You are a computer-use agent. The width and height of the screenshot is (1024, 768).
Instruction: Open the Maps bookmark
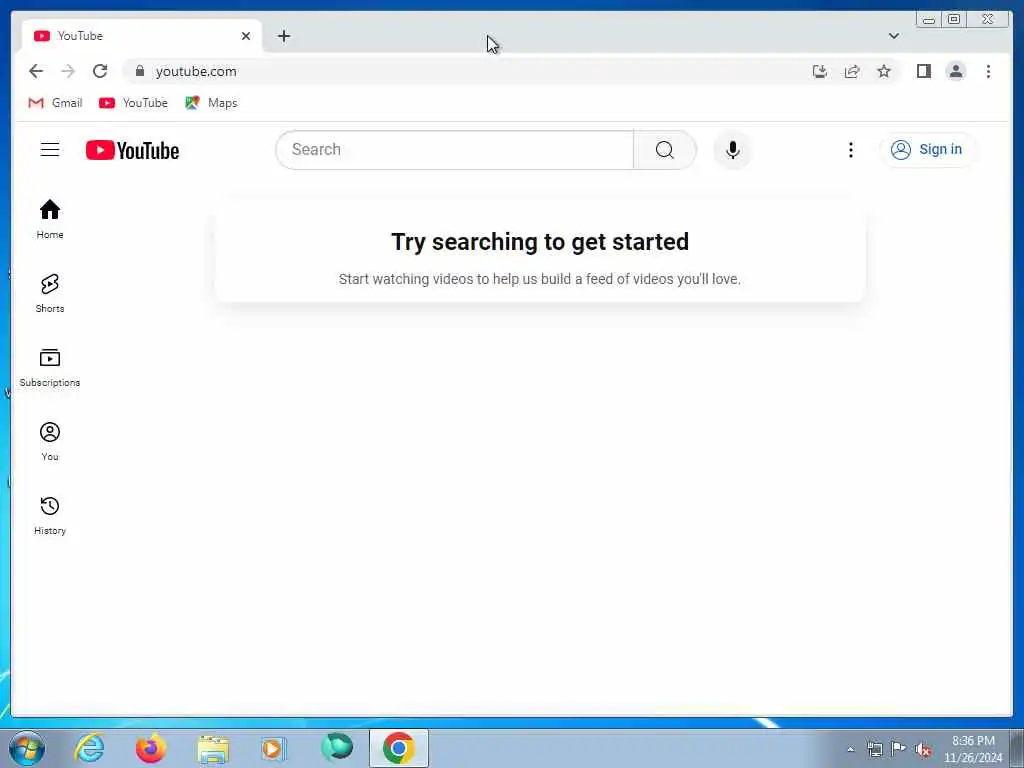211,103
